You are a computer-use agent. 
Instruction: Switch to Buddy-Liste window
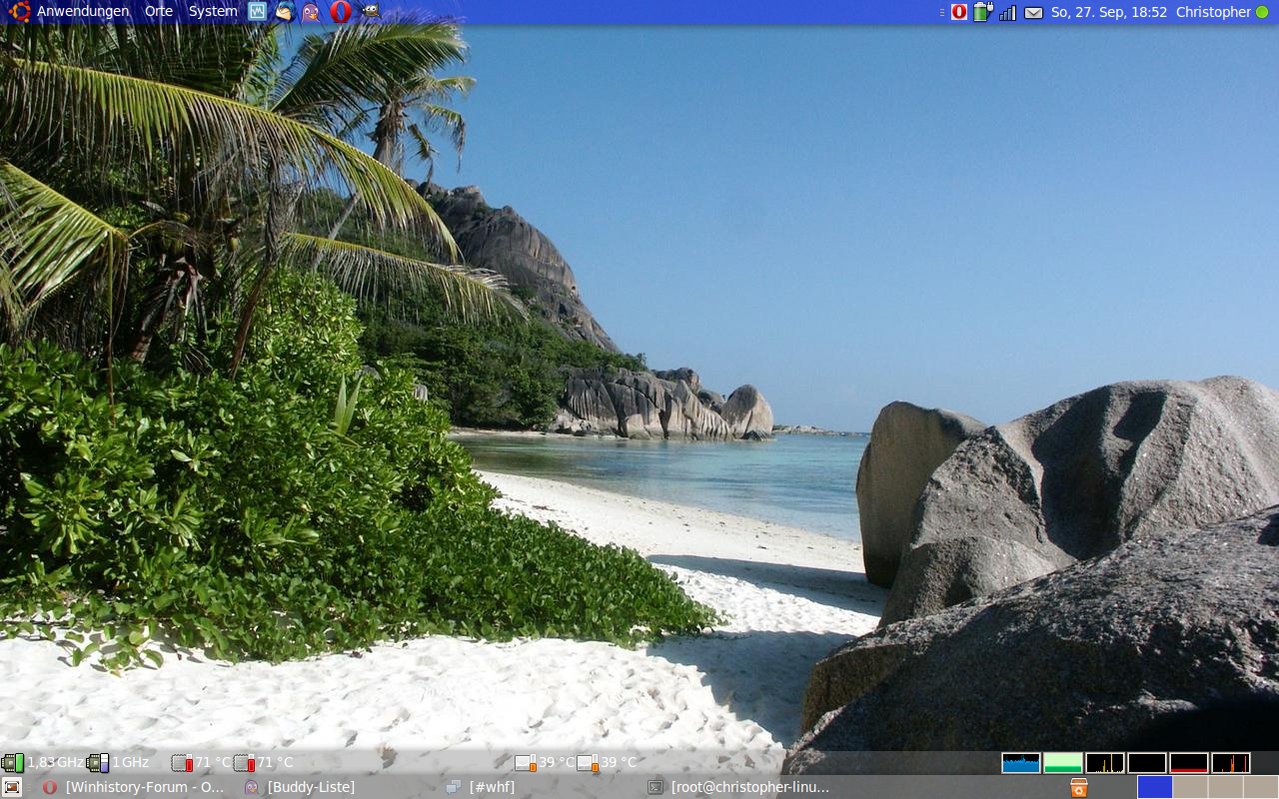click(310, 787)
